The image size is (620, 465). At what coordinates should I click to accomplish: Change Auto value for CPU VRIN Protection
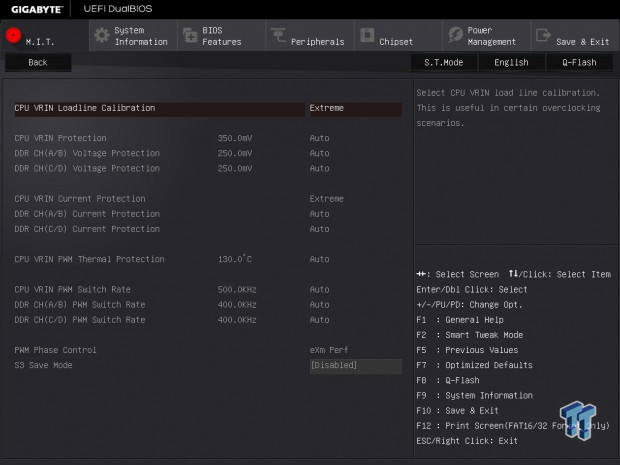(x=319, y=138)
